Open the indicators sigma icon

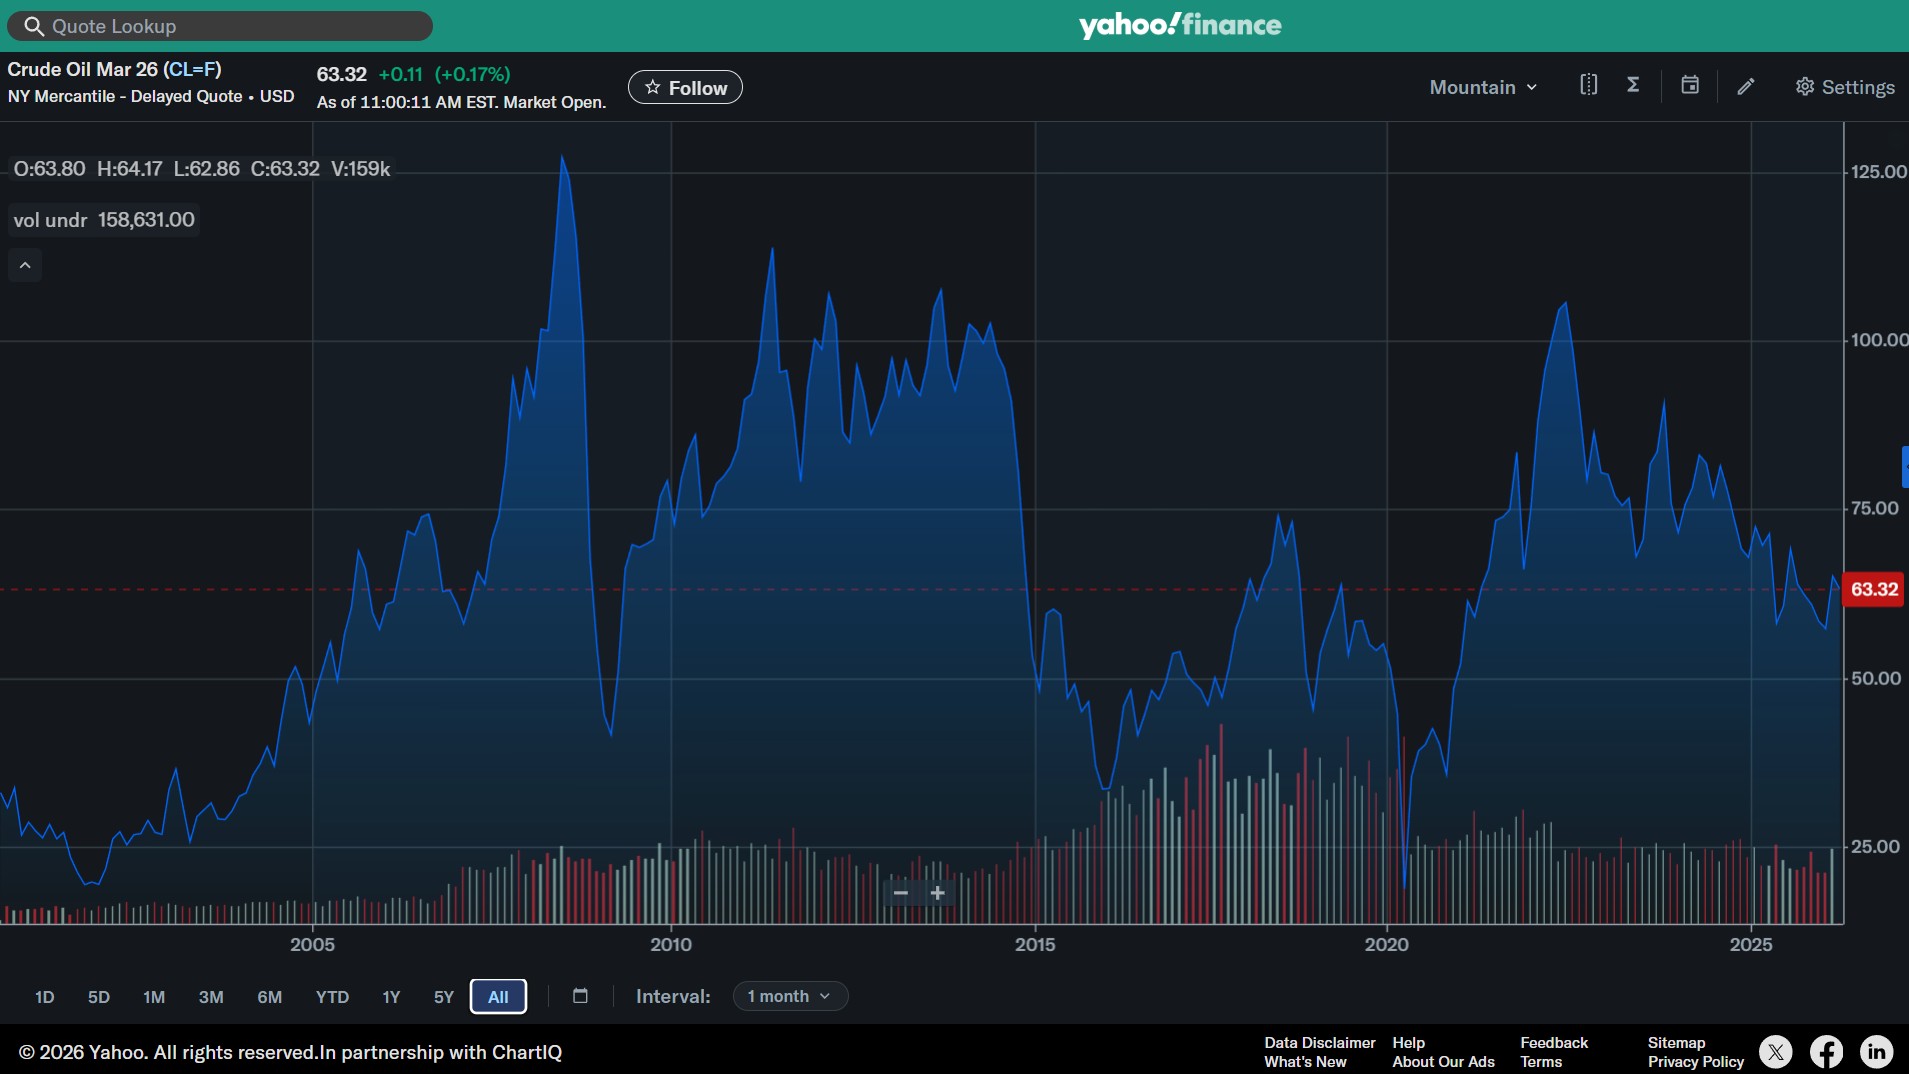(1633, 85)
